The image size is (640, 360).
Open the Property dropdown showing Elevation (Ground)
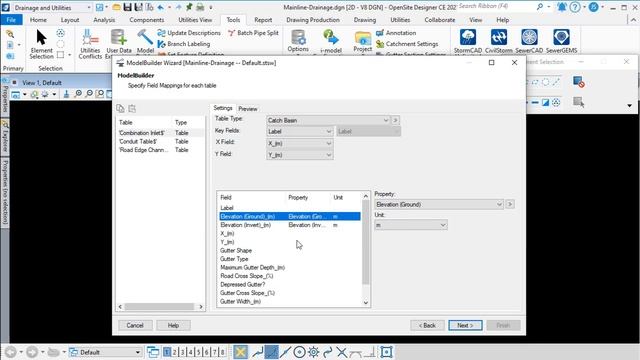coord(439,204)
